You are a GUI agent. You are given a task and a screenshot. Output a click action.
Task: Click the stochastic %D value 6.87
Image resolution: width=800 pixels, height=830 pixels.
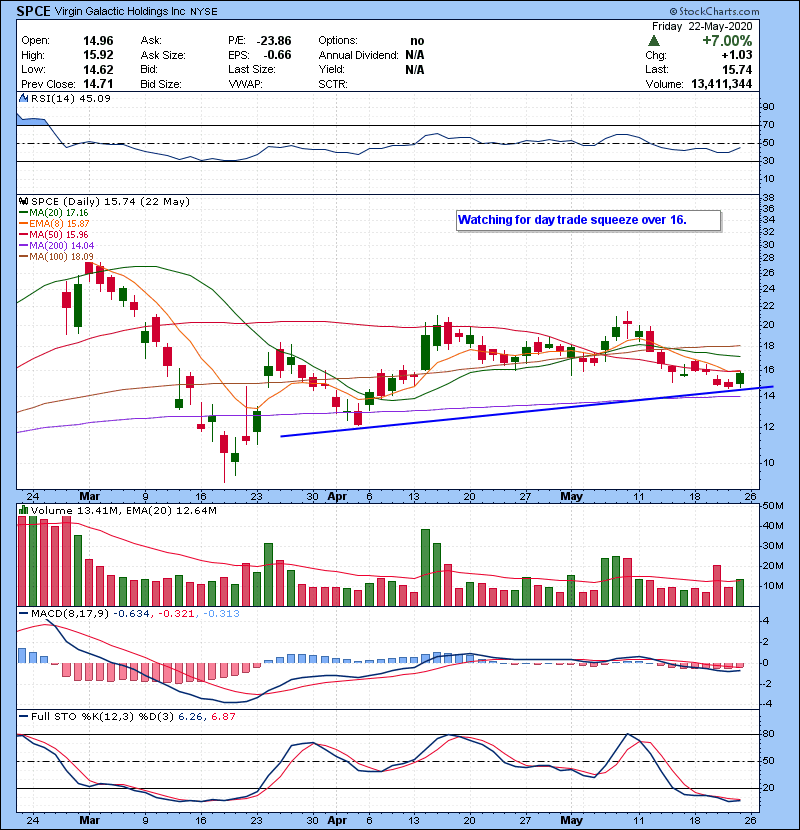(x=223, y=717)
